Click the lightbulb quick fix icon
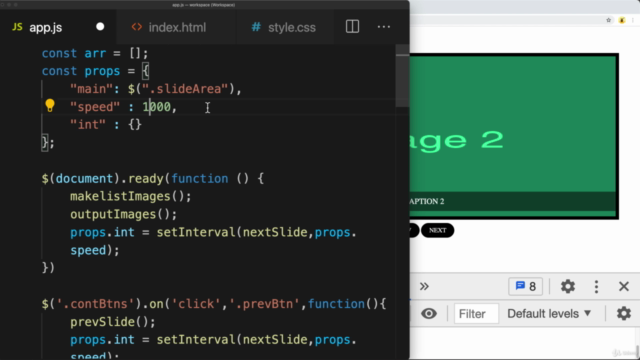Screen dimensions: 640x360 [50, 106]
